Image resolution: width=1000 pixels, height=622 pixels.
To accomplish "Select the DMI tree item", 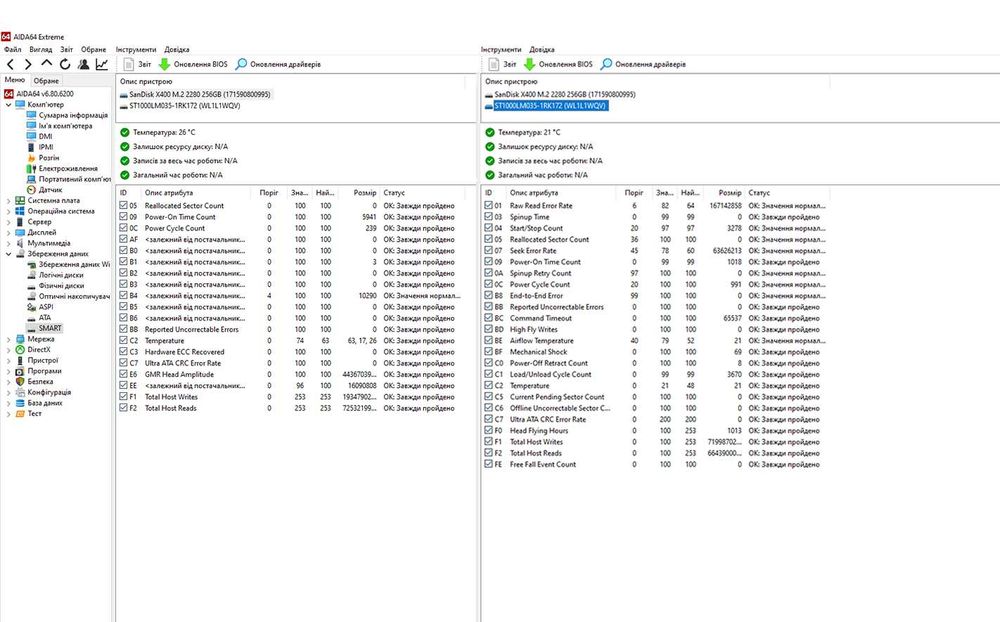I will click(x=45, y=137).
